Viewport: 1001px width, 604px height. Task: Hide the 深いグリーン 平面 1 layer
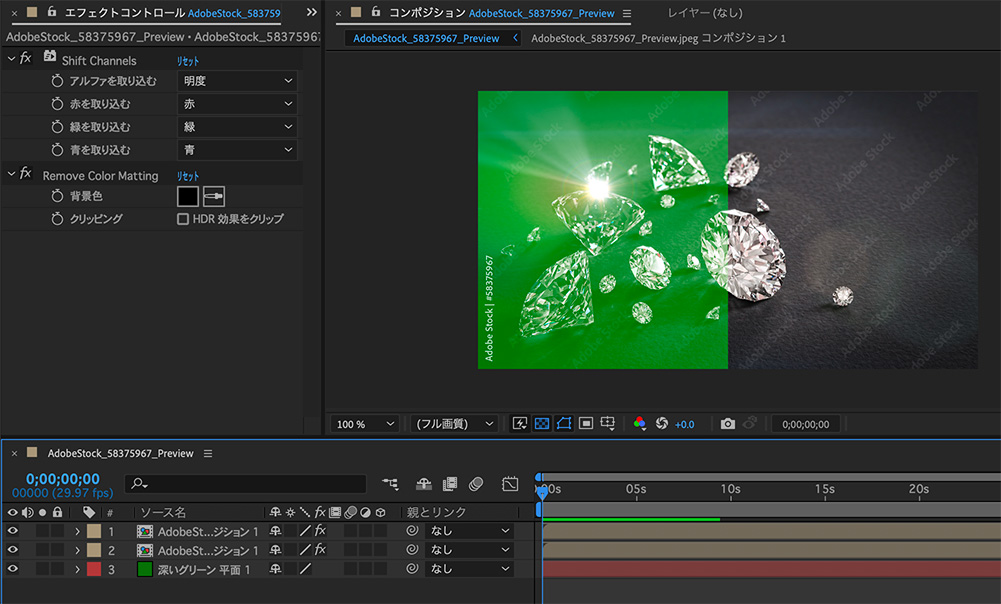pos(11,569)
